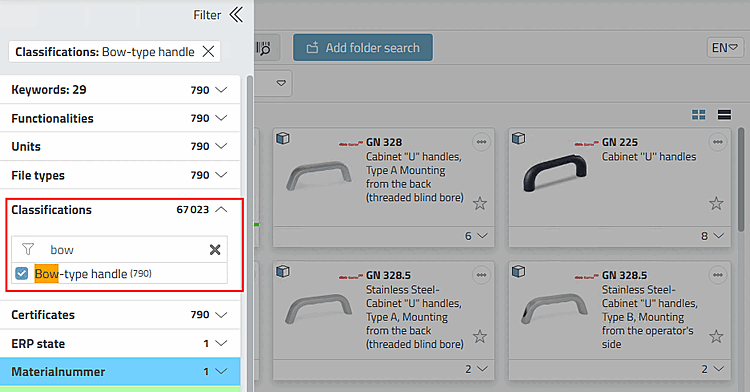
Task: Click the 3D cube icon on GN 328.5 Type B
Action: 518,272
